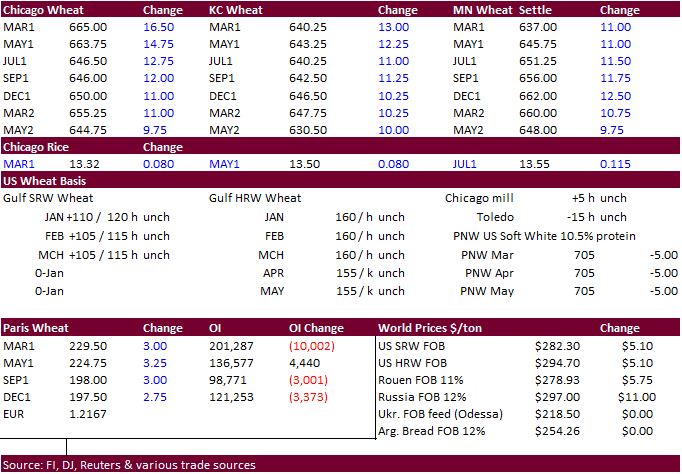Select the Toledo basis row label
Viewport: 682px width, 474px height.
496,216
